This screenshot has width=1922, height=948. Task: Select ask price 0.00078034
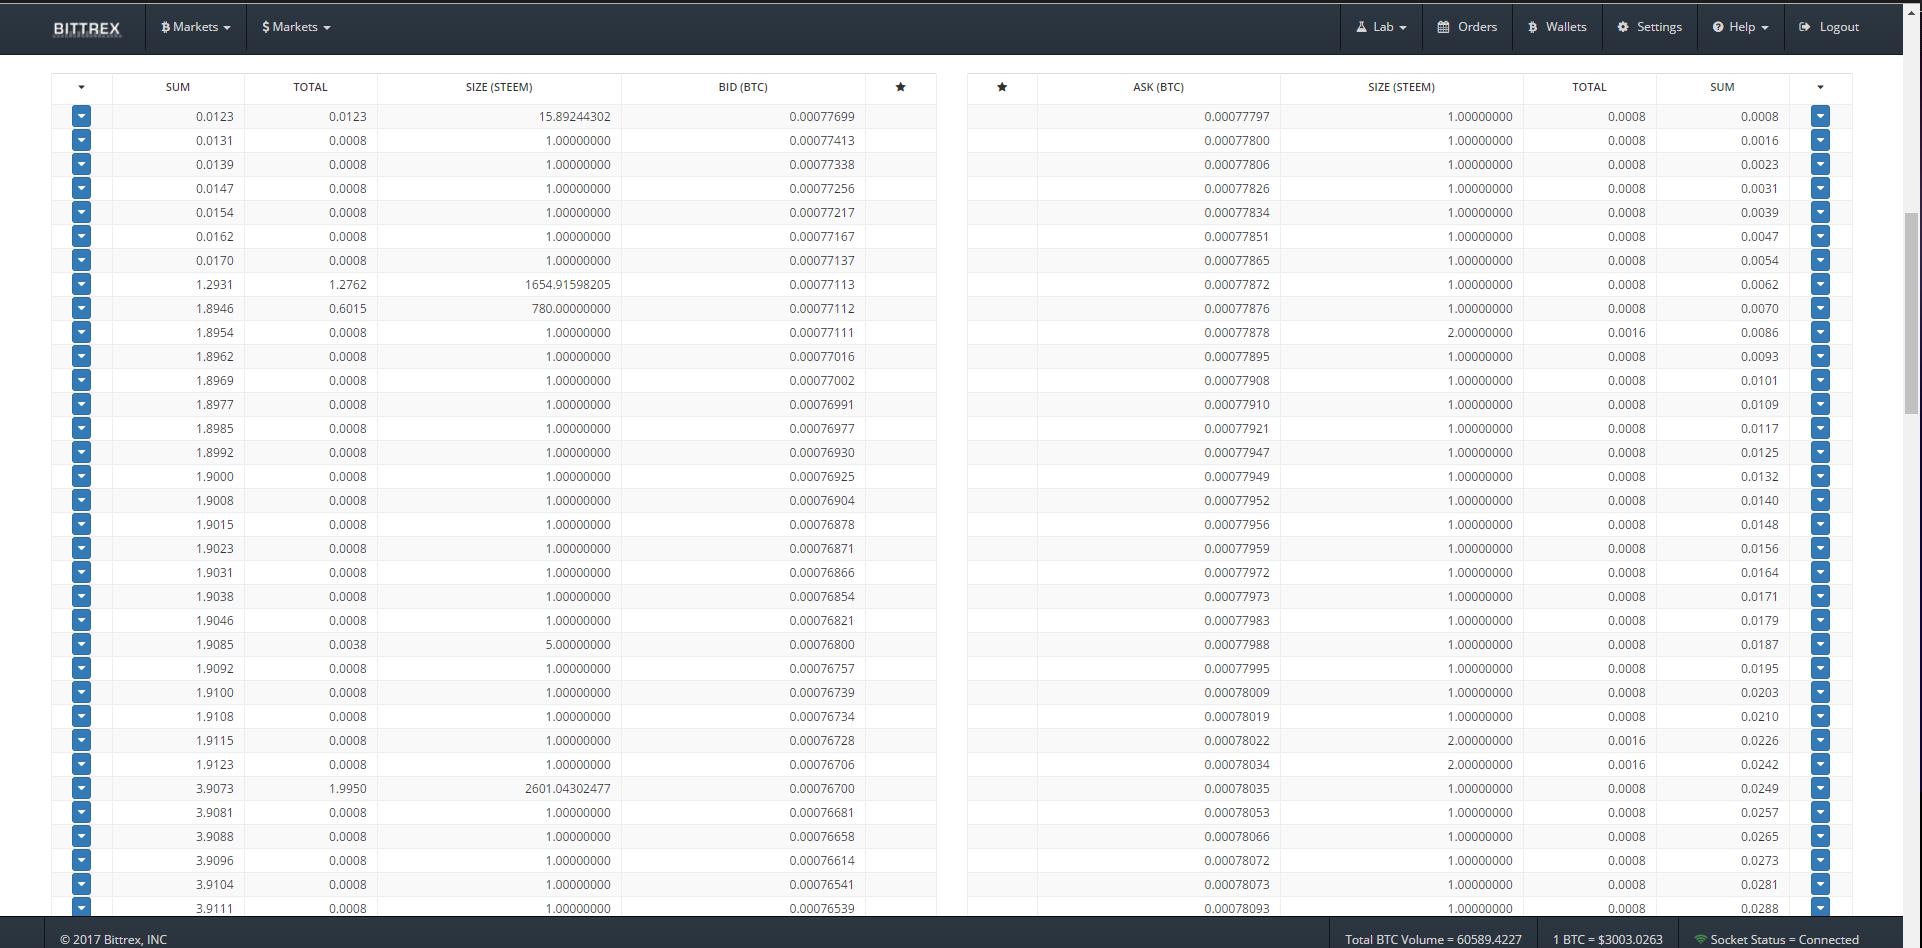point(1237,765)
